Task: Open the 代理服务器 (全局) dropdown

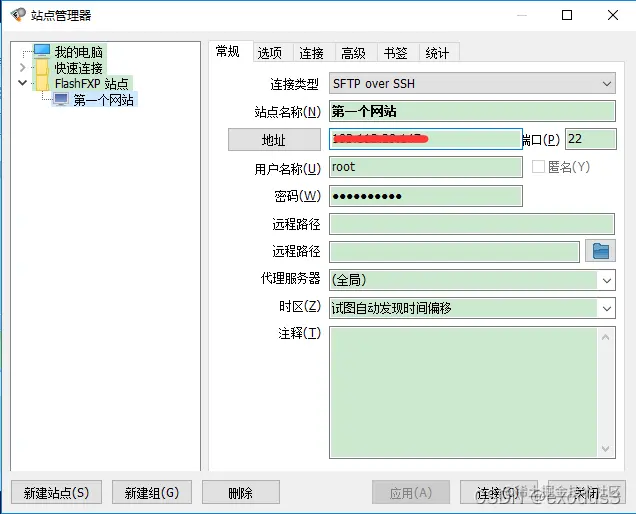Action: pos(606,280)
